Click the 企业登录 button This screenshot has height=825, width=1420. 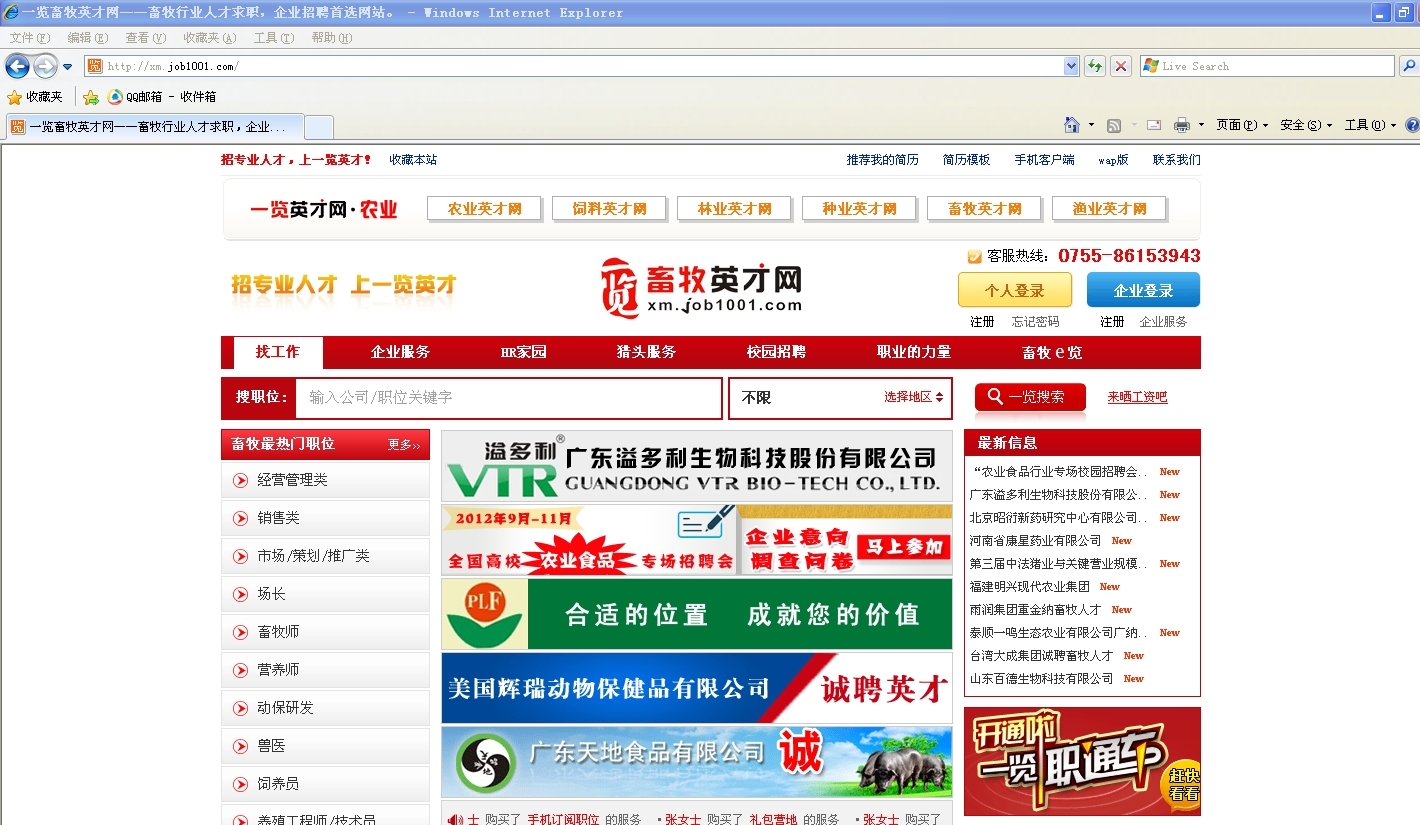(1143, 290)
